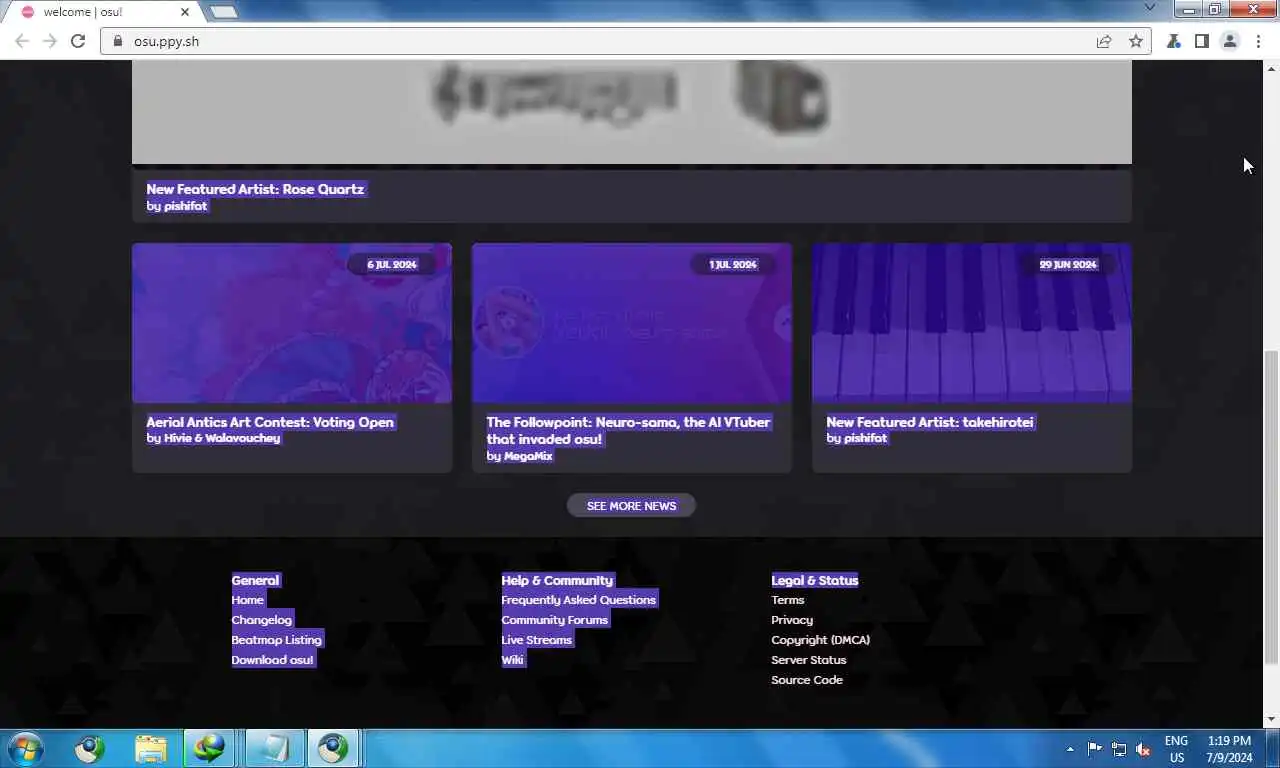The image size is (1280, 768).
Task: Open Frequently Asked Questions link
Action: tap(579, 600)
